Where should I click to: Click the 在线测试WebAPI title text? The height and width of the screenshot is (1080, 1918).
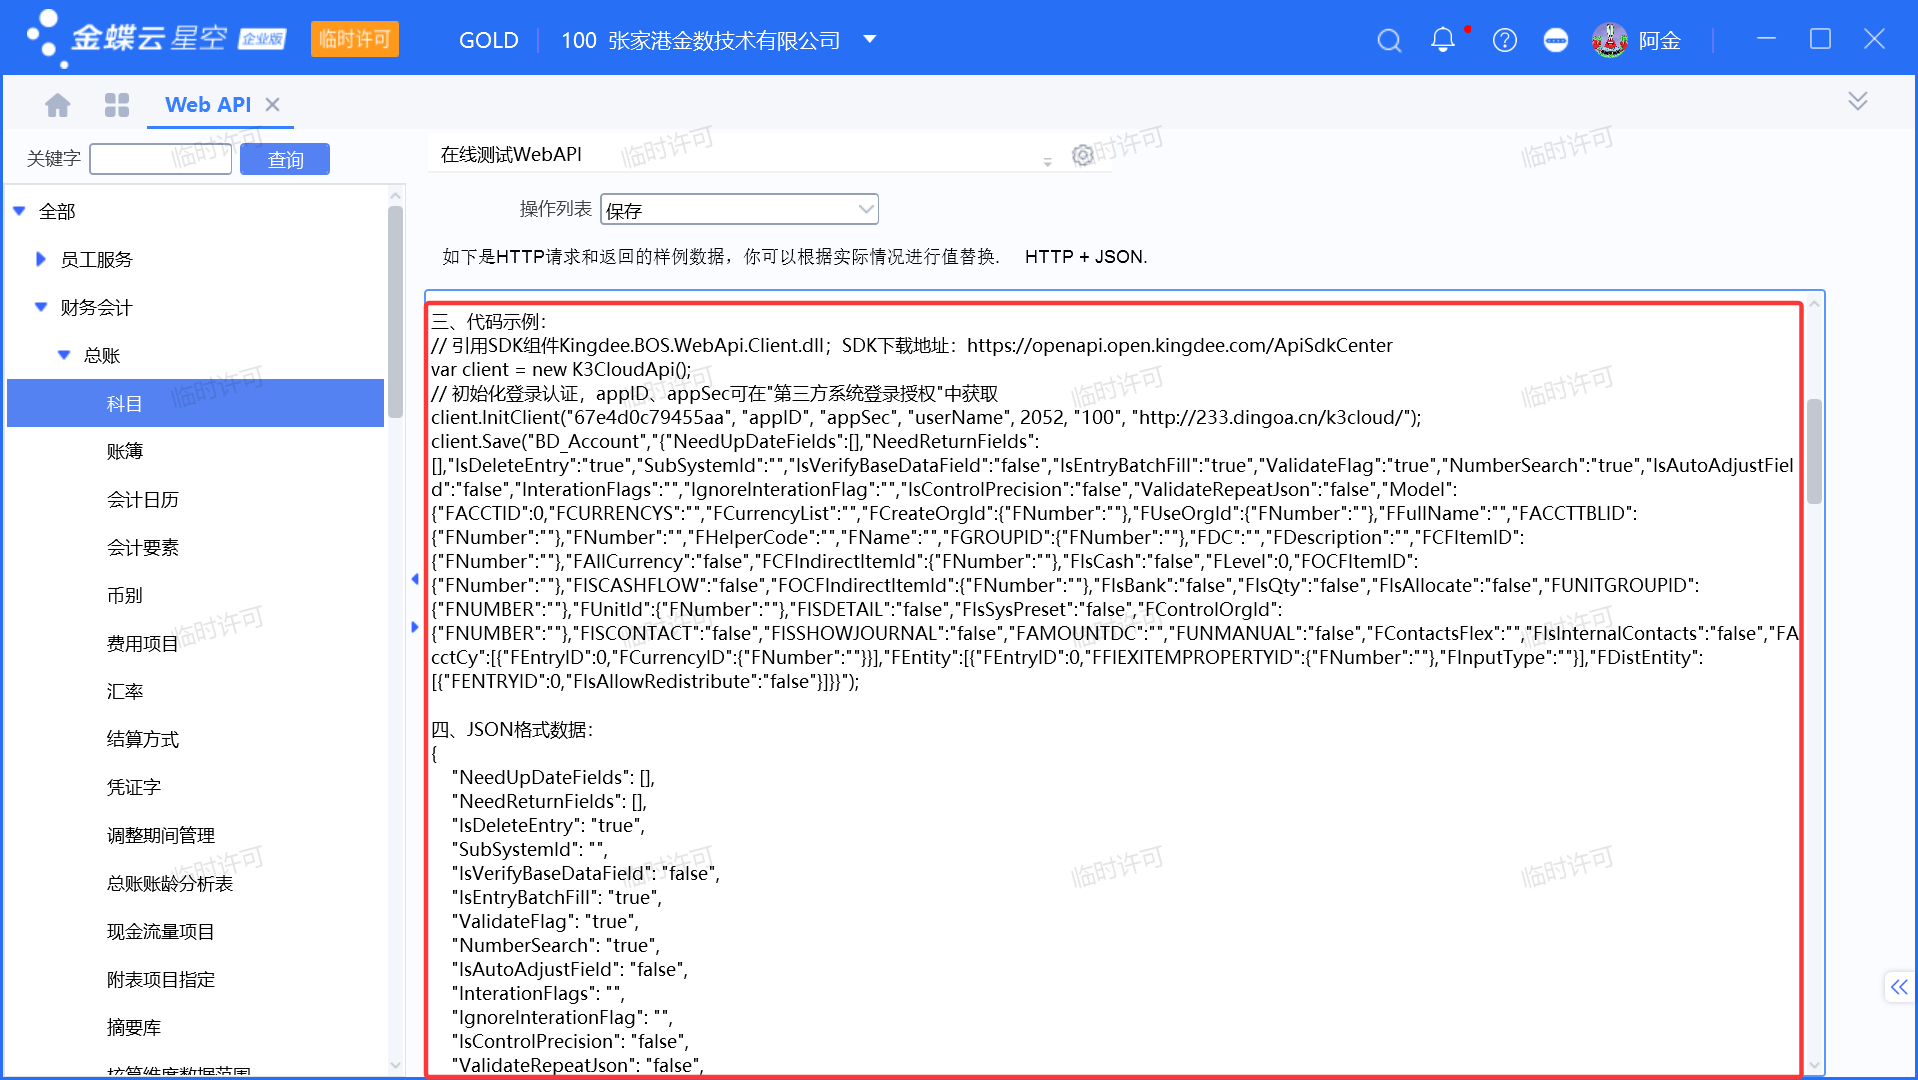pos(511,154)
